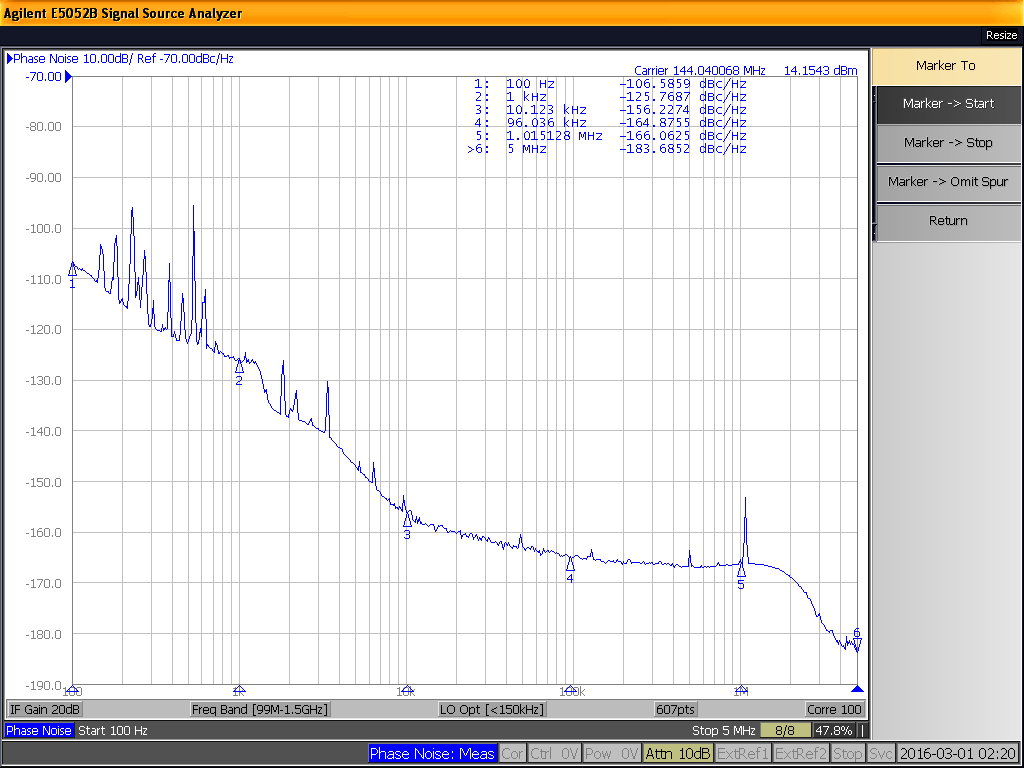
Task: Click the 607pts points field
Action: (x=675, y=710)
